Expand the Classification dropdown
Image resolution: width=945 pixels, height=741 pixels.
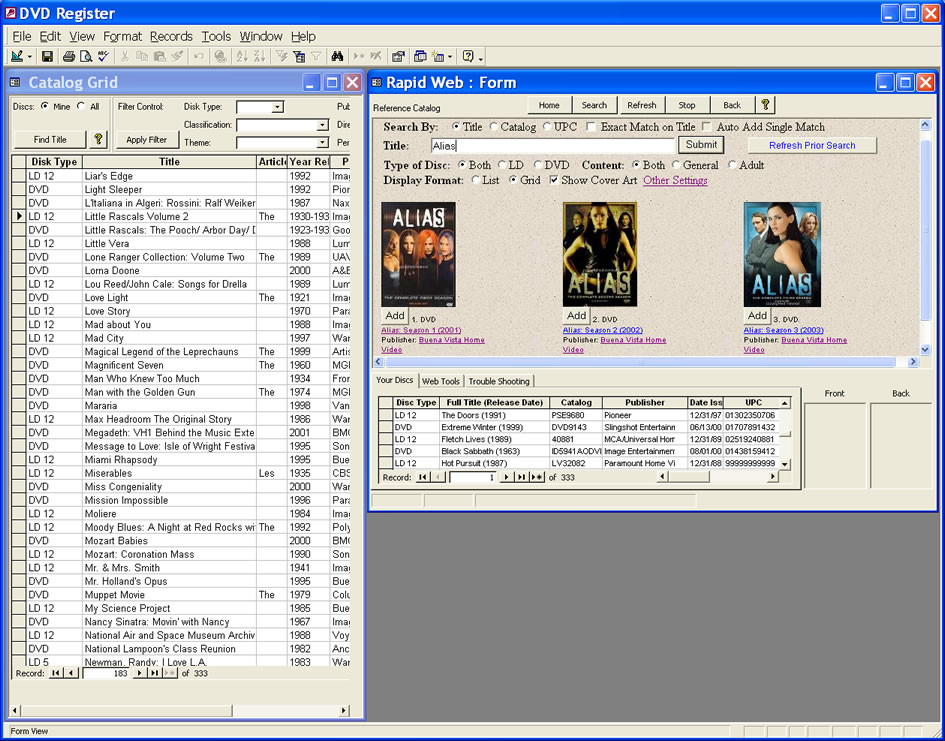(x=322, y=125)
